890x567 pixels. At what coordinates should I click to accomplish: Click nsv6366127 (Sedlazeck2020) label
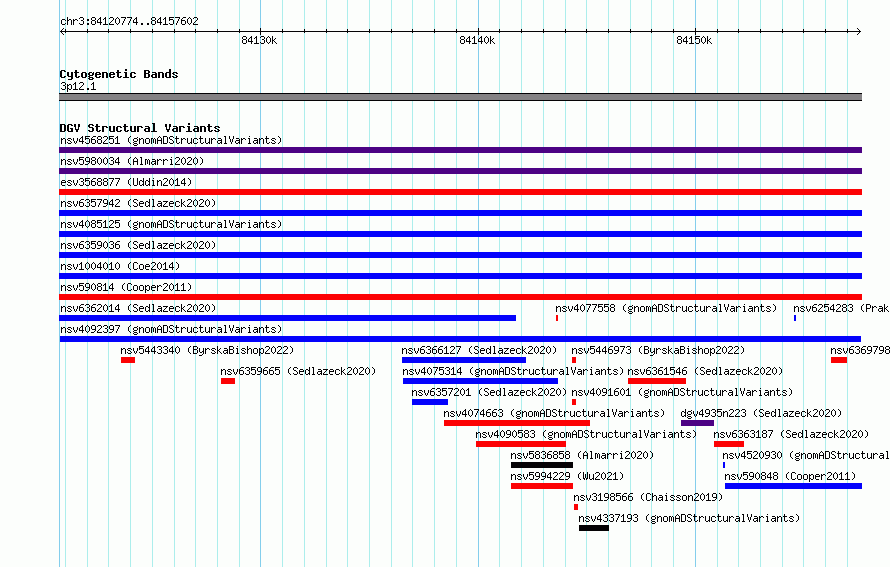click(479, 350)
